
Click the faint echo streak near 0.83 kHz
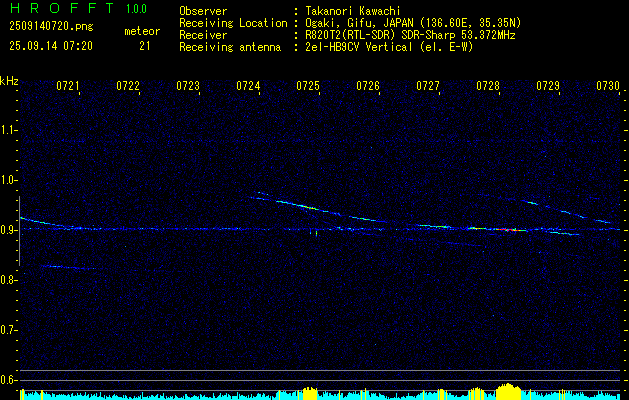67,267
